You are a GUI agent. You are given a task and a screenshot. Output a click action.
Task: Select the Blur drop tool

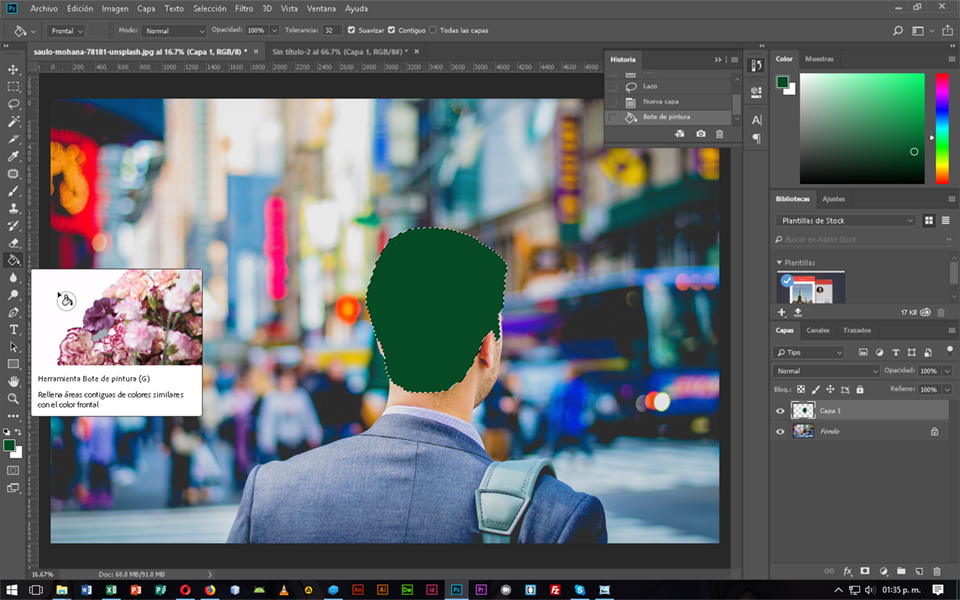13,277
